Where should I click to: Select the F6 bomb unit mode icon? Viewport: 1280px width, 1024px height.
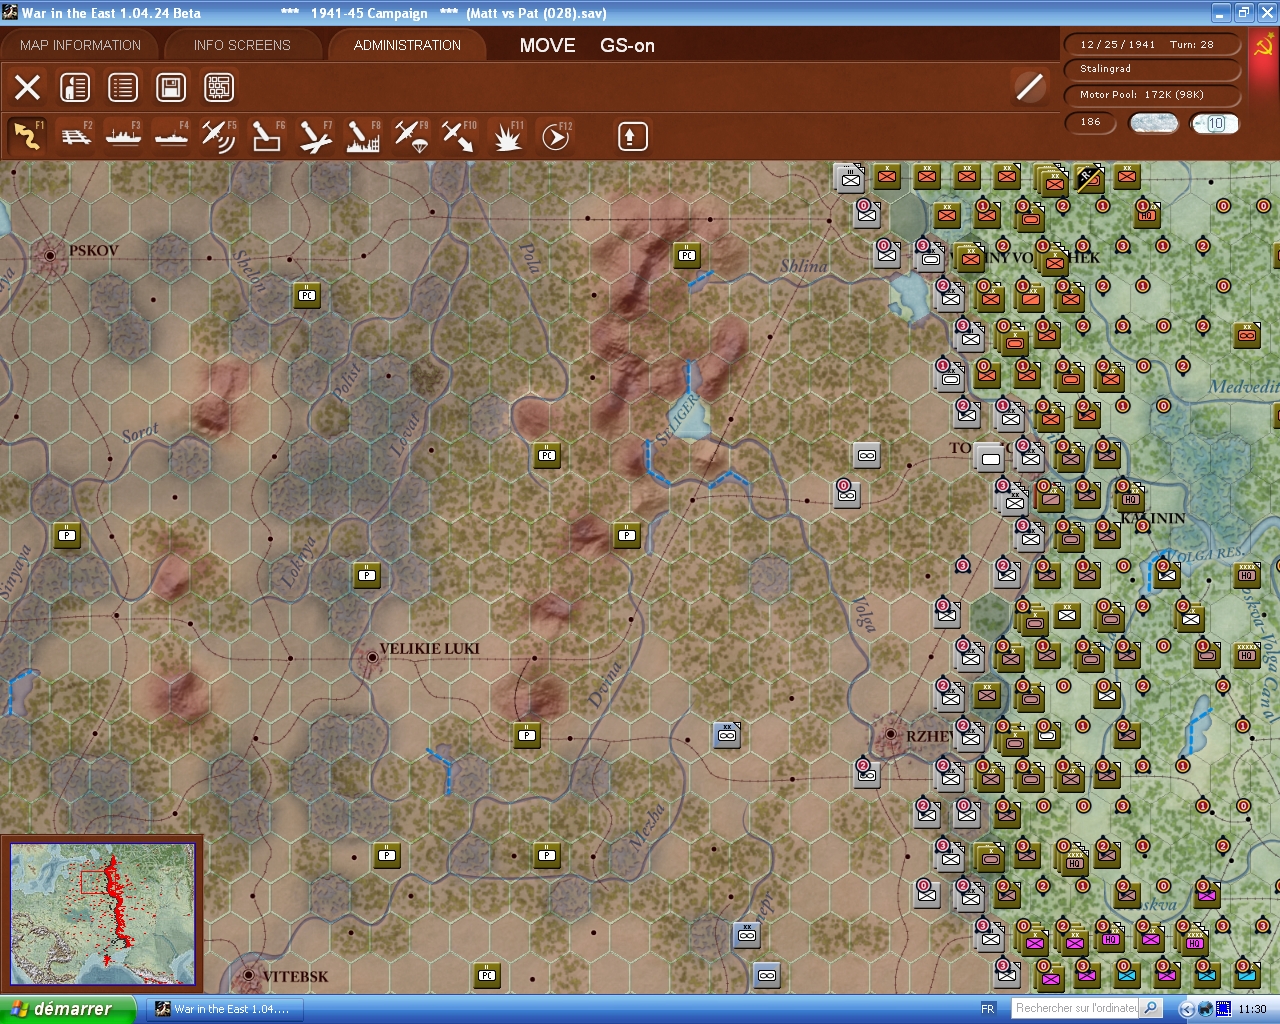(267, 136)
